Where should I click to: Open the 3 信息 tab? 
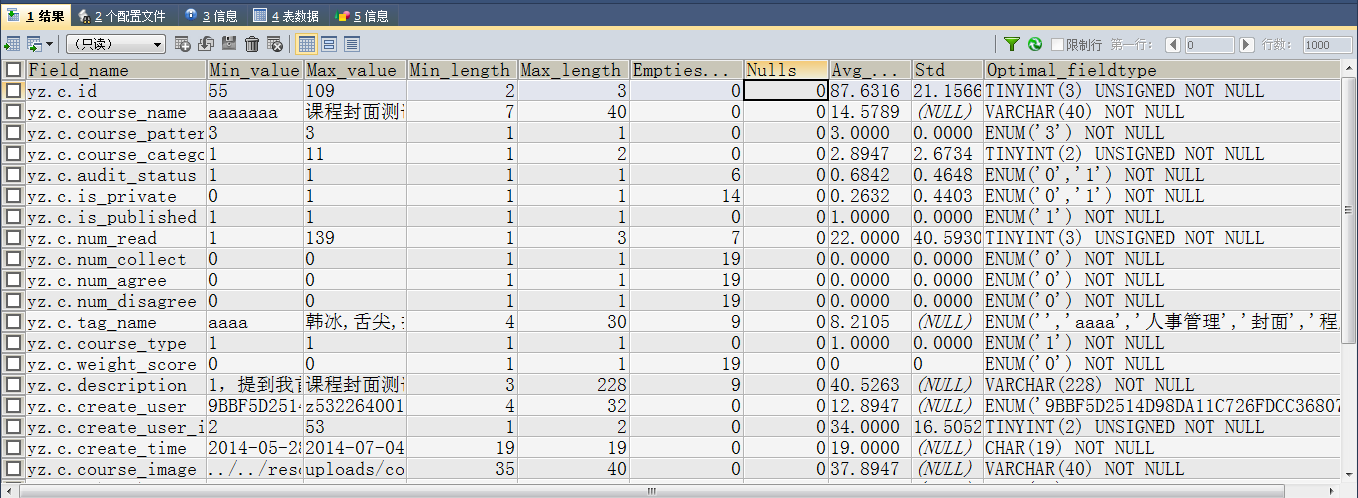point(210,16)
